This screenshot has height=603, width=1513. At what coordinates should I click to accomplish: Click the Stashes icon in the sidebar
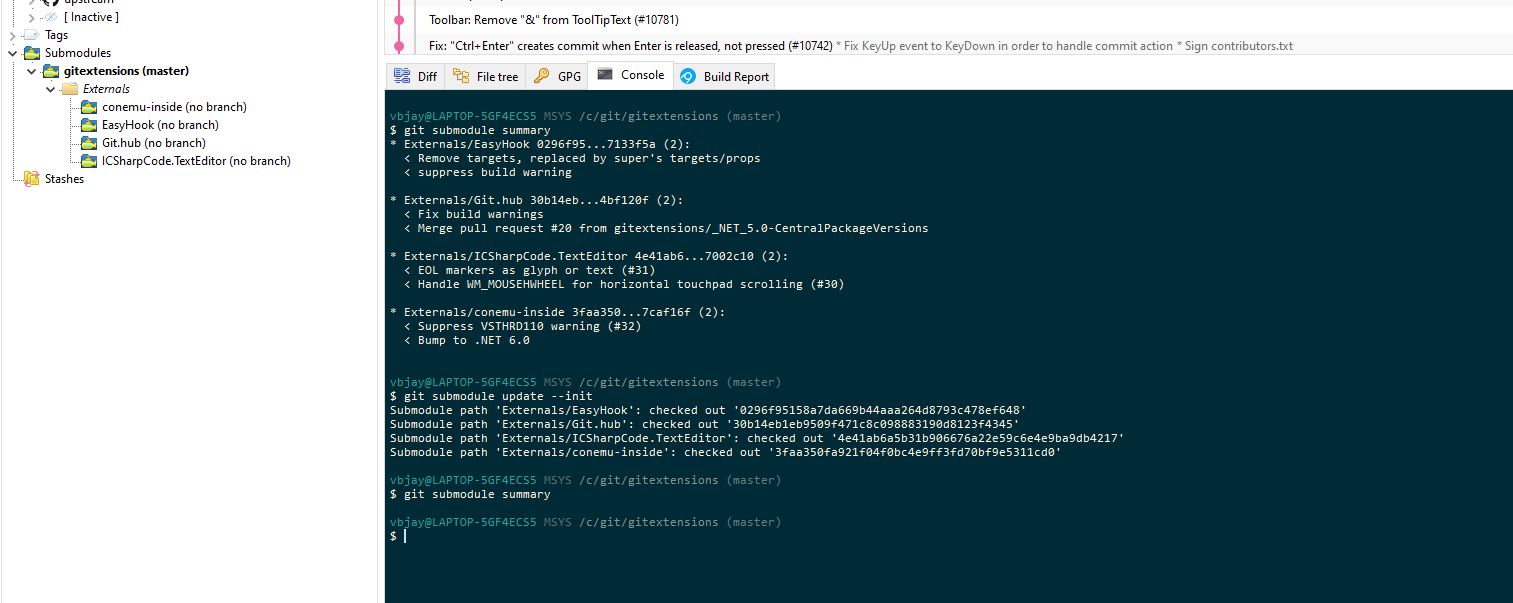(31, 178)
